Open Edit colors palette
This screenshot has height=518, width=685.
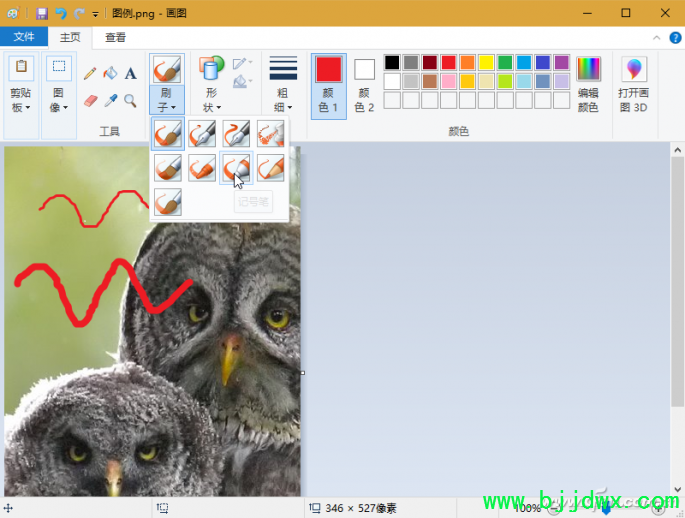tap(588, 84)
